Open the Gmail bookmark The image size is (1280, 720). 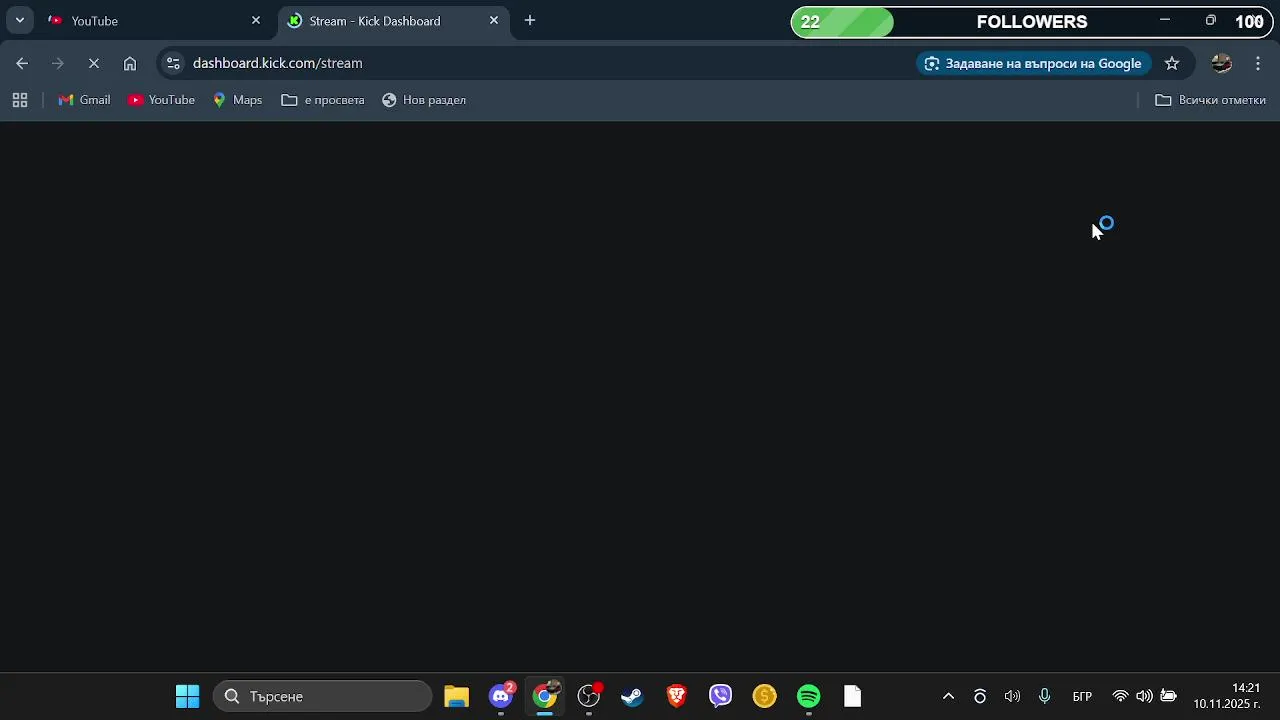coord(84,100)
